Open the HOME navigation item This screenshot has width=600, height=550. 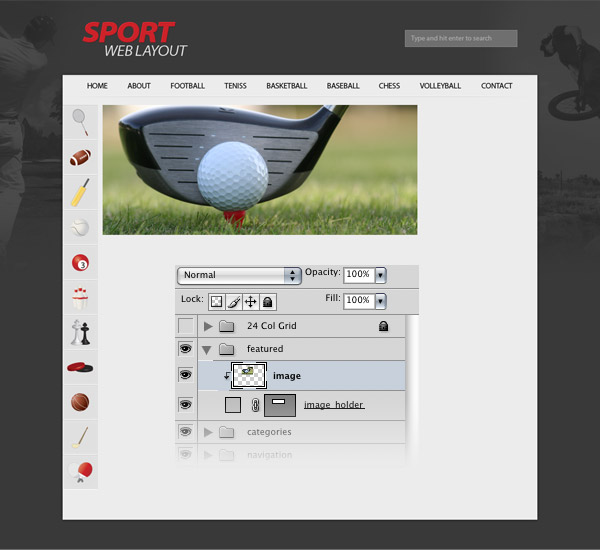97,86
